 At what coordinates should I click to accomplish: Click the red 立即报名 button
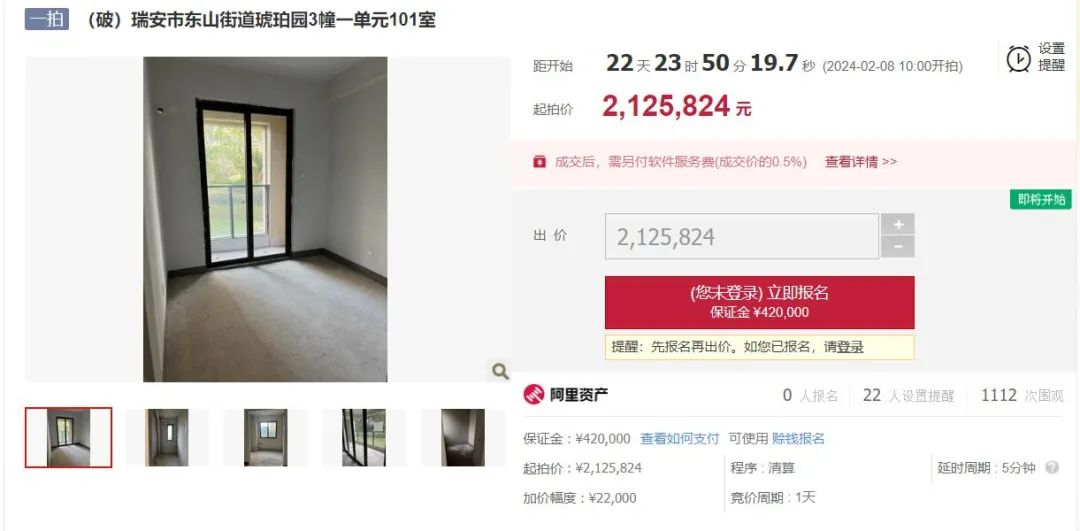760,302
